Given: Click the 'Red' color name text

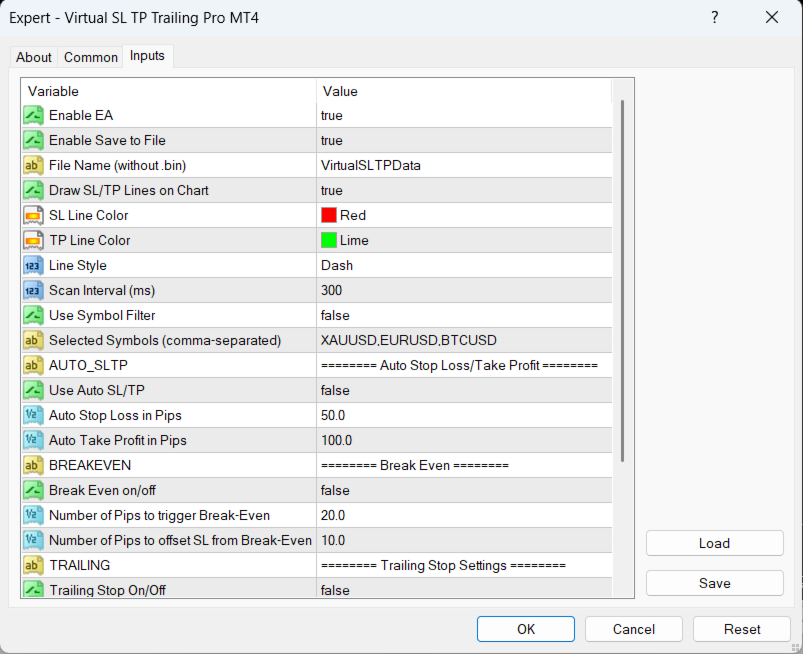Looking at the screenshot, I should click(353, 215).
